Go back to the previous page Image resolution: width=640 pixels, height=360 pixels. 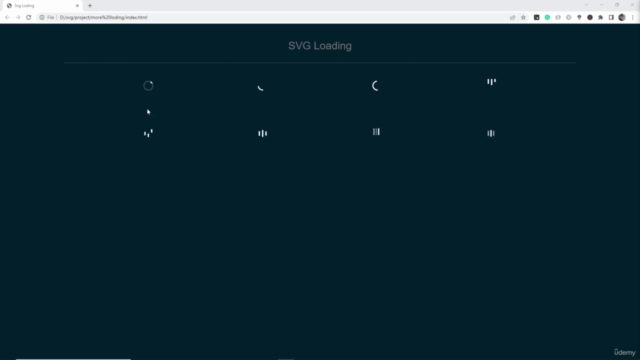click(7, 18)
